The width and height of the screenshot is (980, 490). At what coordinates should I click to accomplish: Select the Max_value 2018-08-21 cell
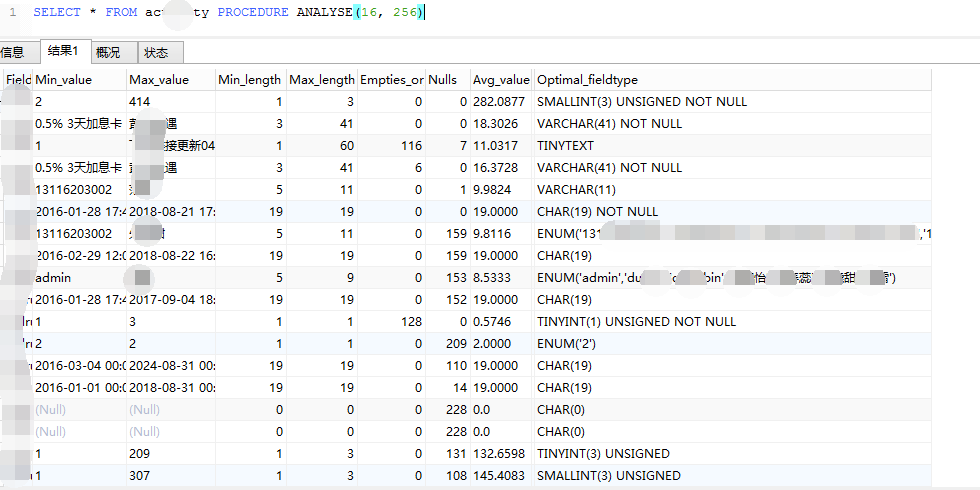tap(171, 211)
